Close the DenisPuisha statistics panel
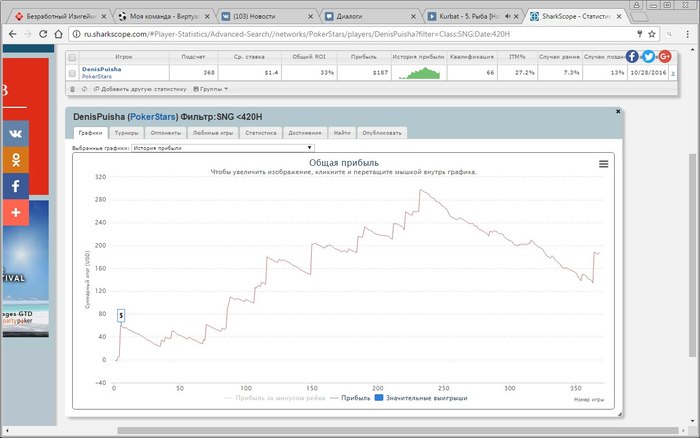Viewport: 700px width, 438px height. [x=618, y=112]
